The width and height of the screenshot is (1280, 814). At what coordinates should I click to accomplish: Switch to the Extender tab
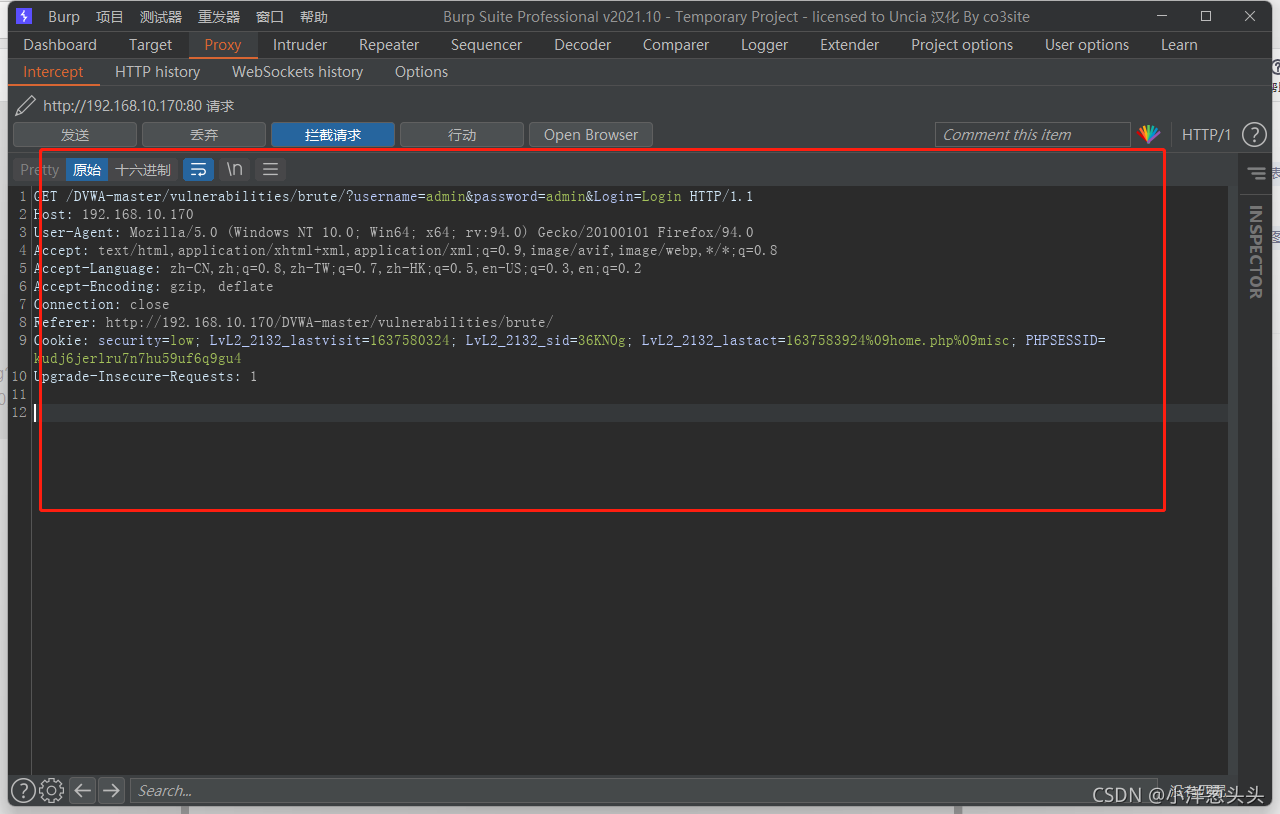849,44
